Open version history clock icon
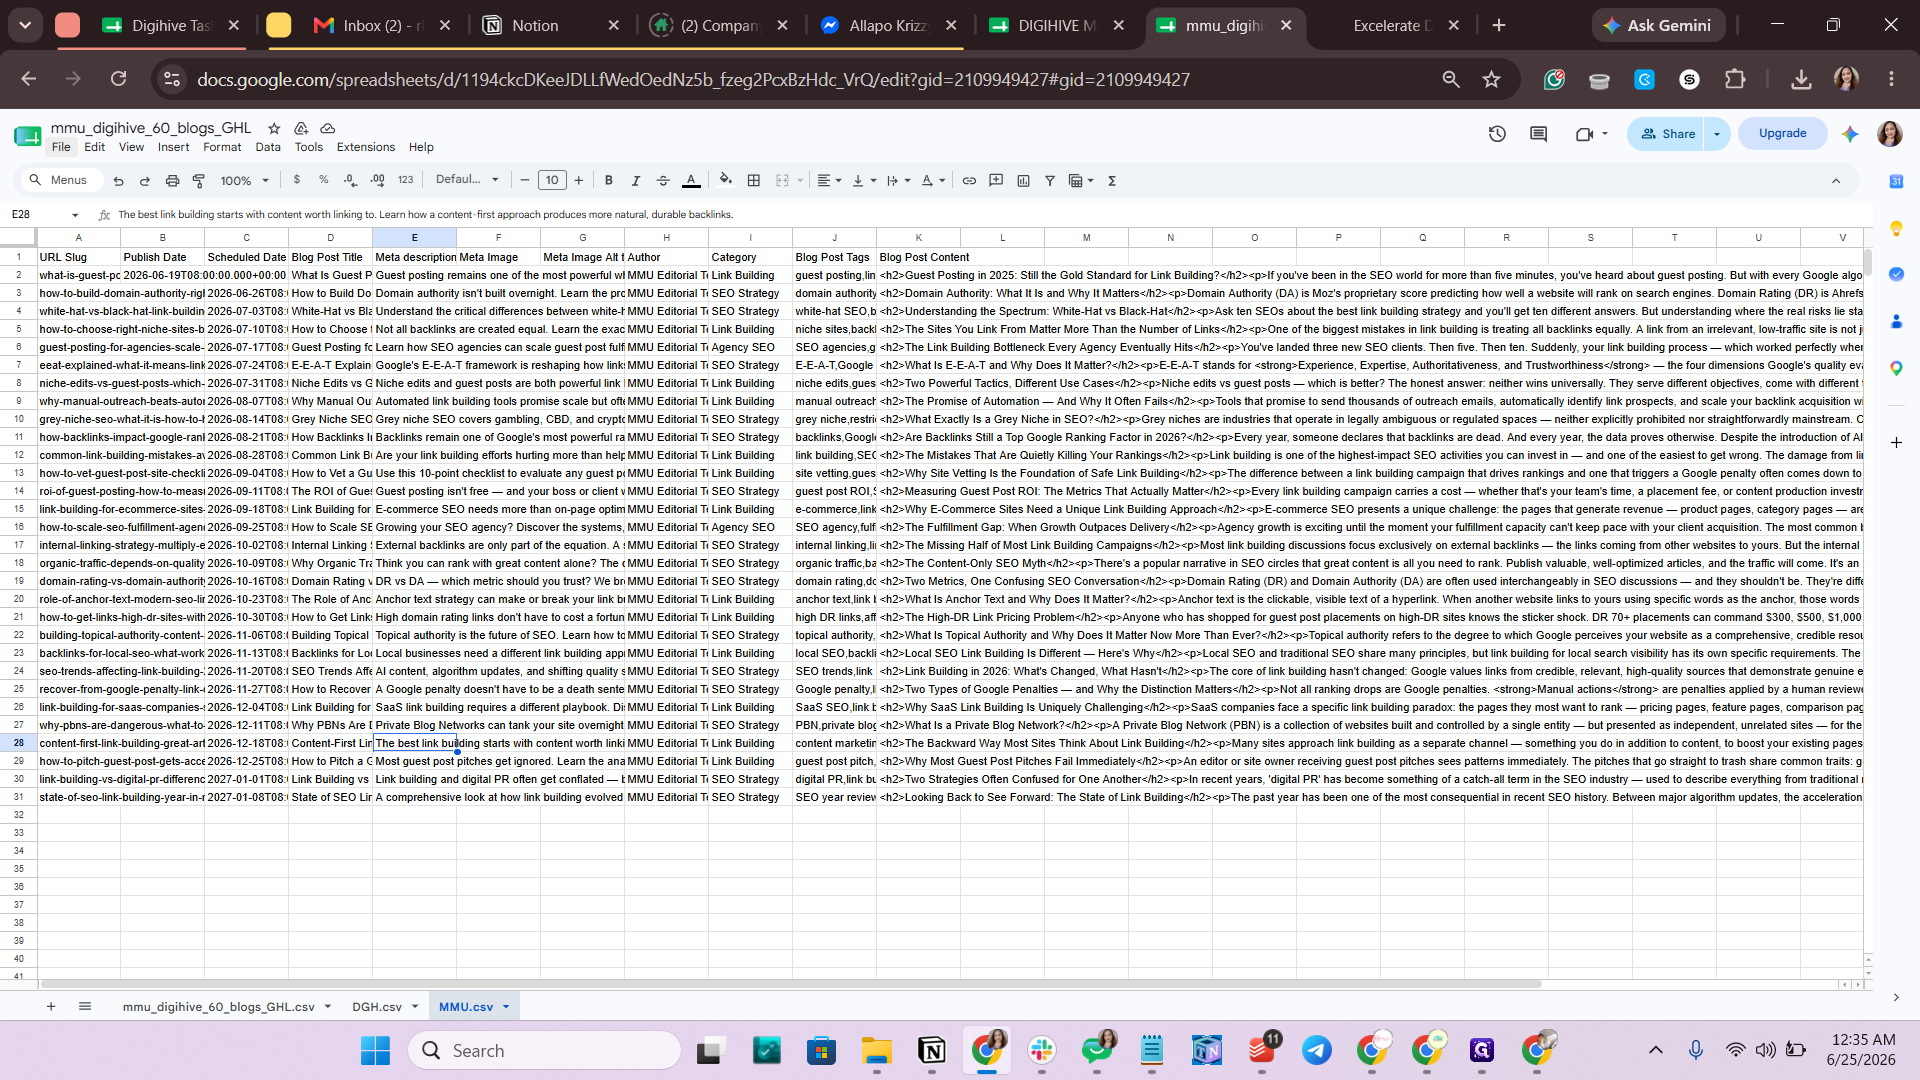Image resolution: width=1920 pixels, height=1080 pixels. coord(1497,134)
